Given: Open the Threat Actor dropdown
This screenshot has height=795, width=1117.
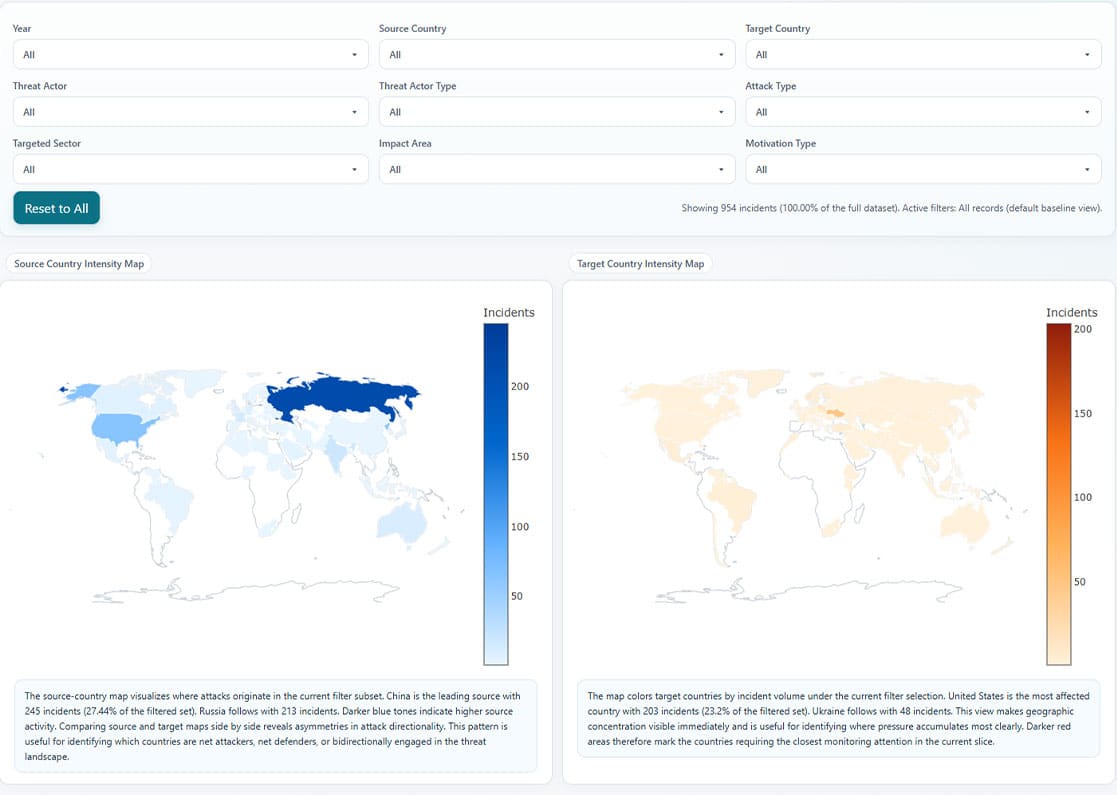Looking at the screenshot, I should 190,112.
